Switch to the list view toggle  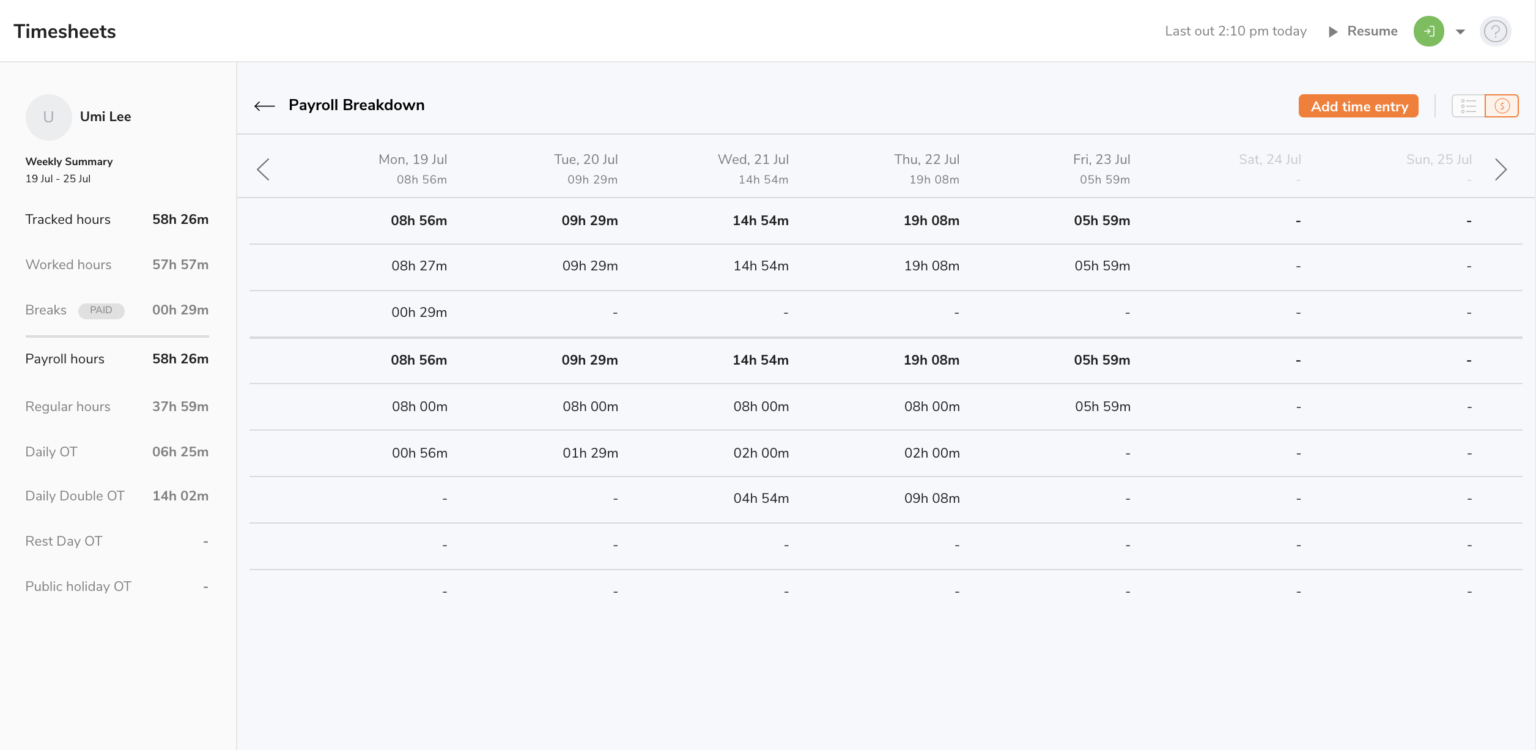coord(1468,105)
